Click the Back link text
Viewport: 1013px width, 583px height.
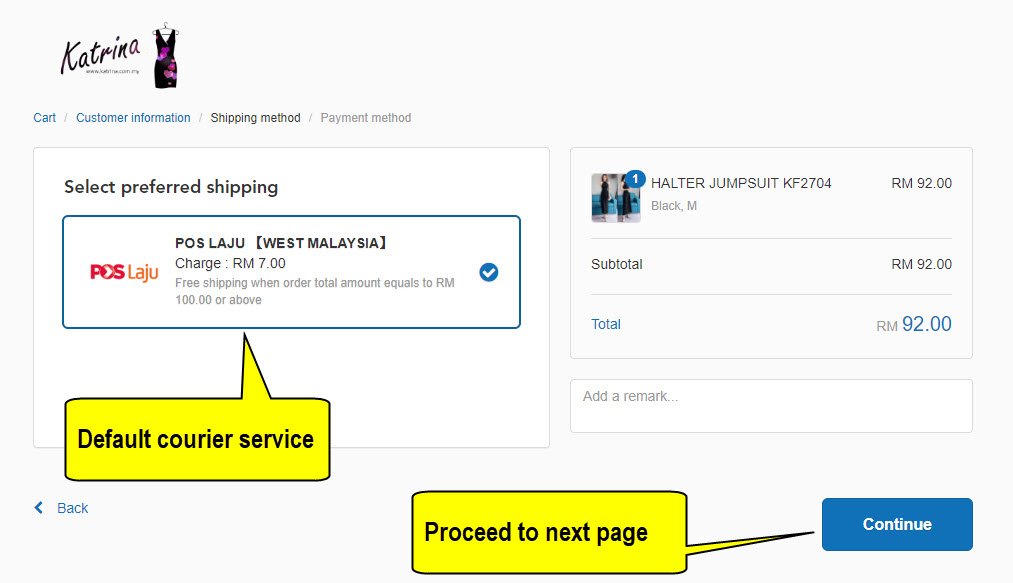pos(72,508)
